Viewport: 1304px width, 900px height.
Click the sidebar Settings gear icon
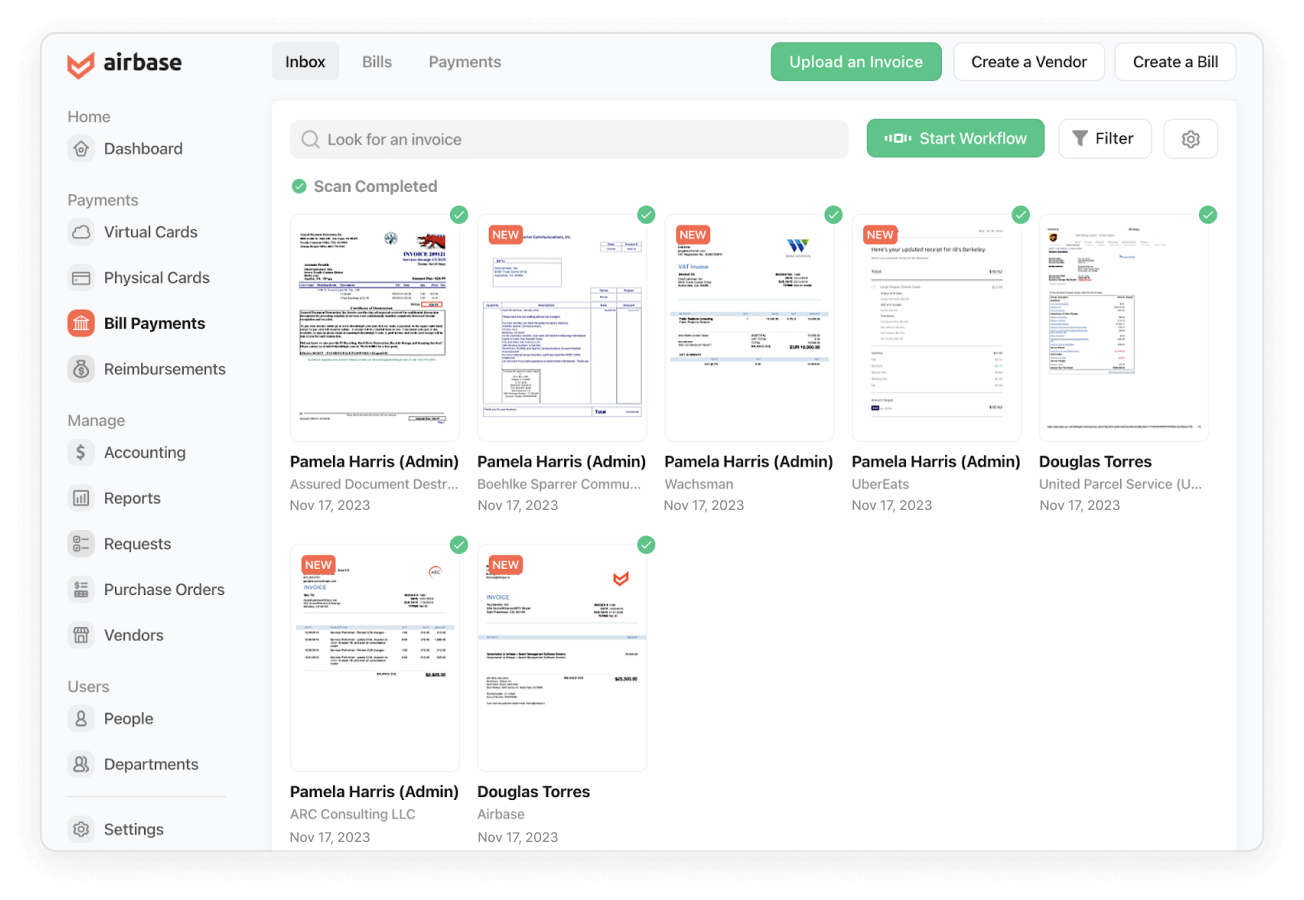tap(81, 829)
